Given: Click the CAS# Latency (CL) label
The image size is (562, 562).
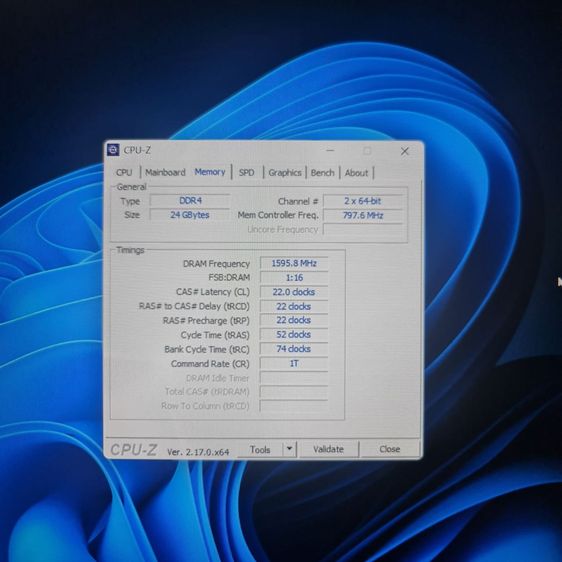Looking at the screenshot, I should (213, 292).
